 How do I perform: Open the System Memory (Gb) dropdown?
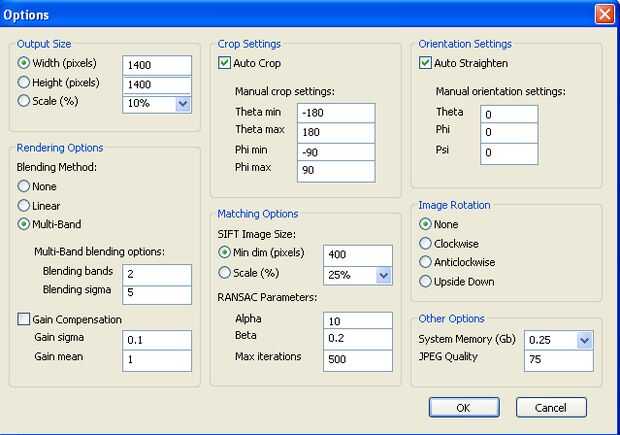click(x=585, y=340)
